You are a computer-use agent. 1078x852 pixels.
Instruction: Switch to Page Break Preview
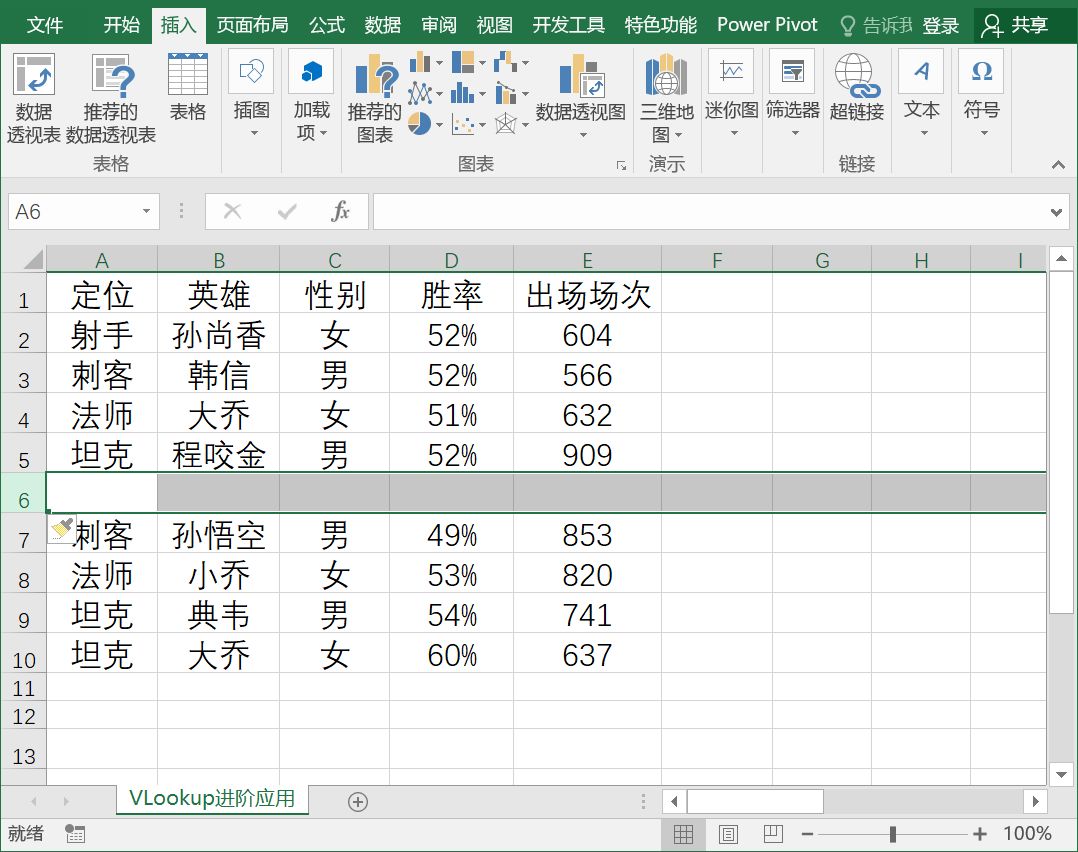[x=773, y=834]
